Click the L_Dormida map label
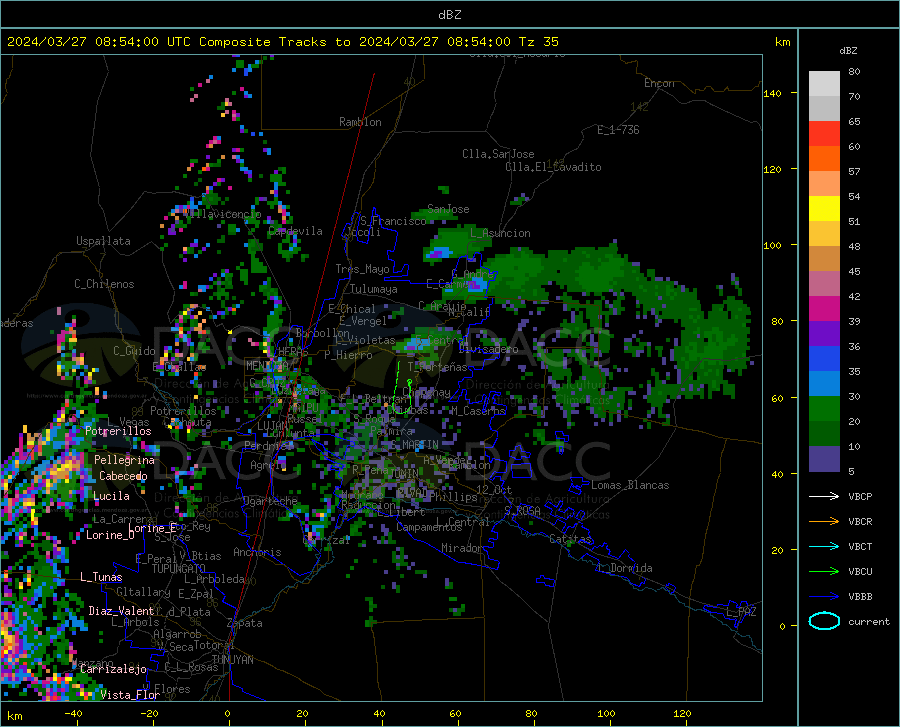 tap(625, 568)
